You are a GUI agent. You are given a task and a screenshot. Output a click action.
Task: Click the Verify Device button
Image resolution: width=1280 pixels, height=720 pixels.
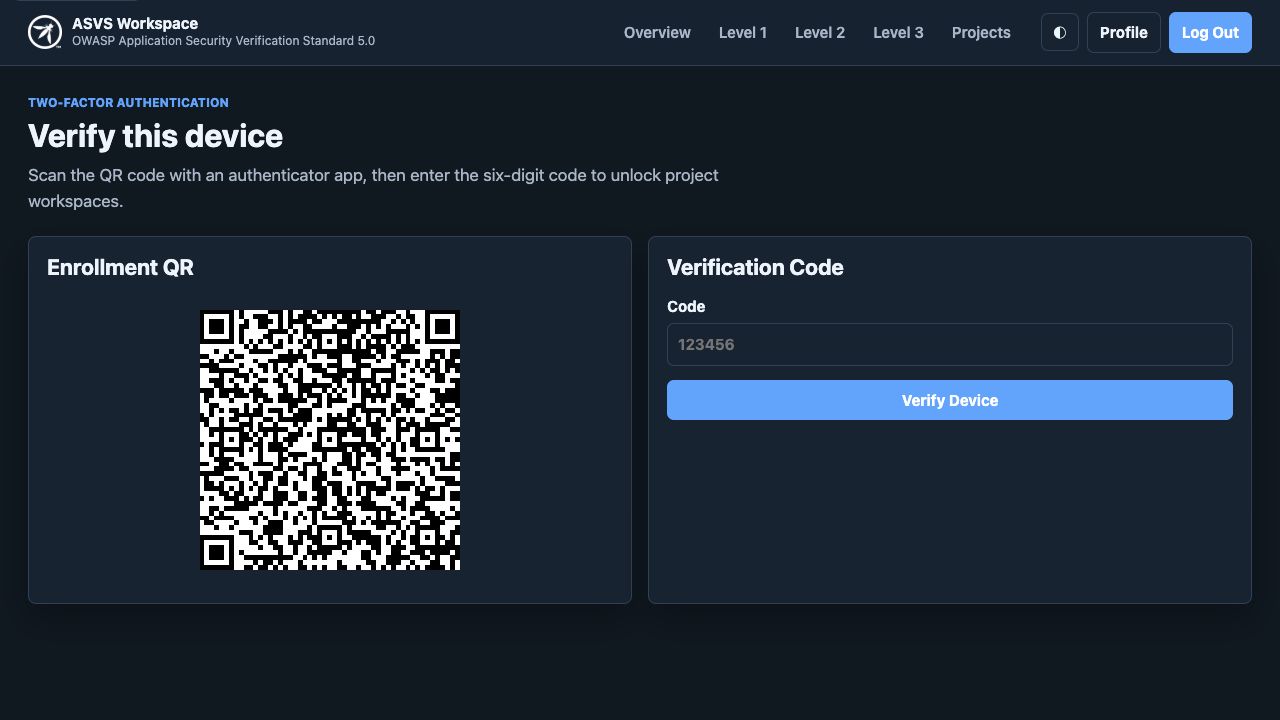[x=950, y=400]
